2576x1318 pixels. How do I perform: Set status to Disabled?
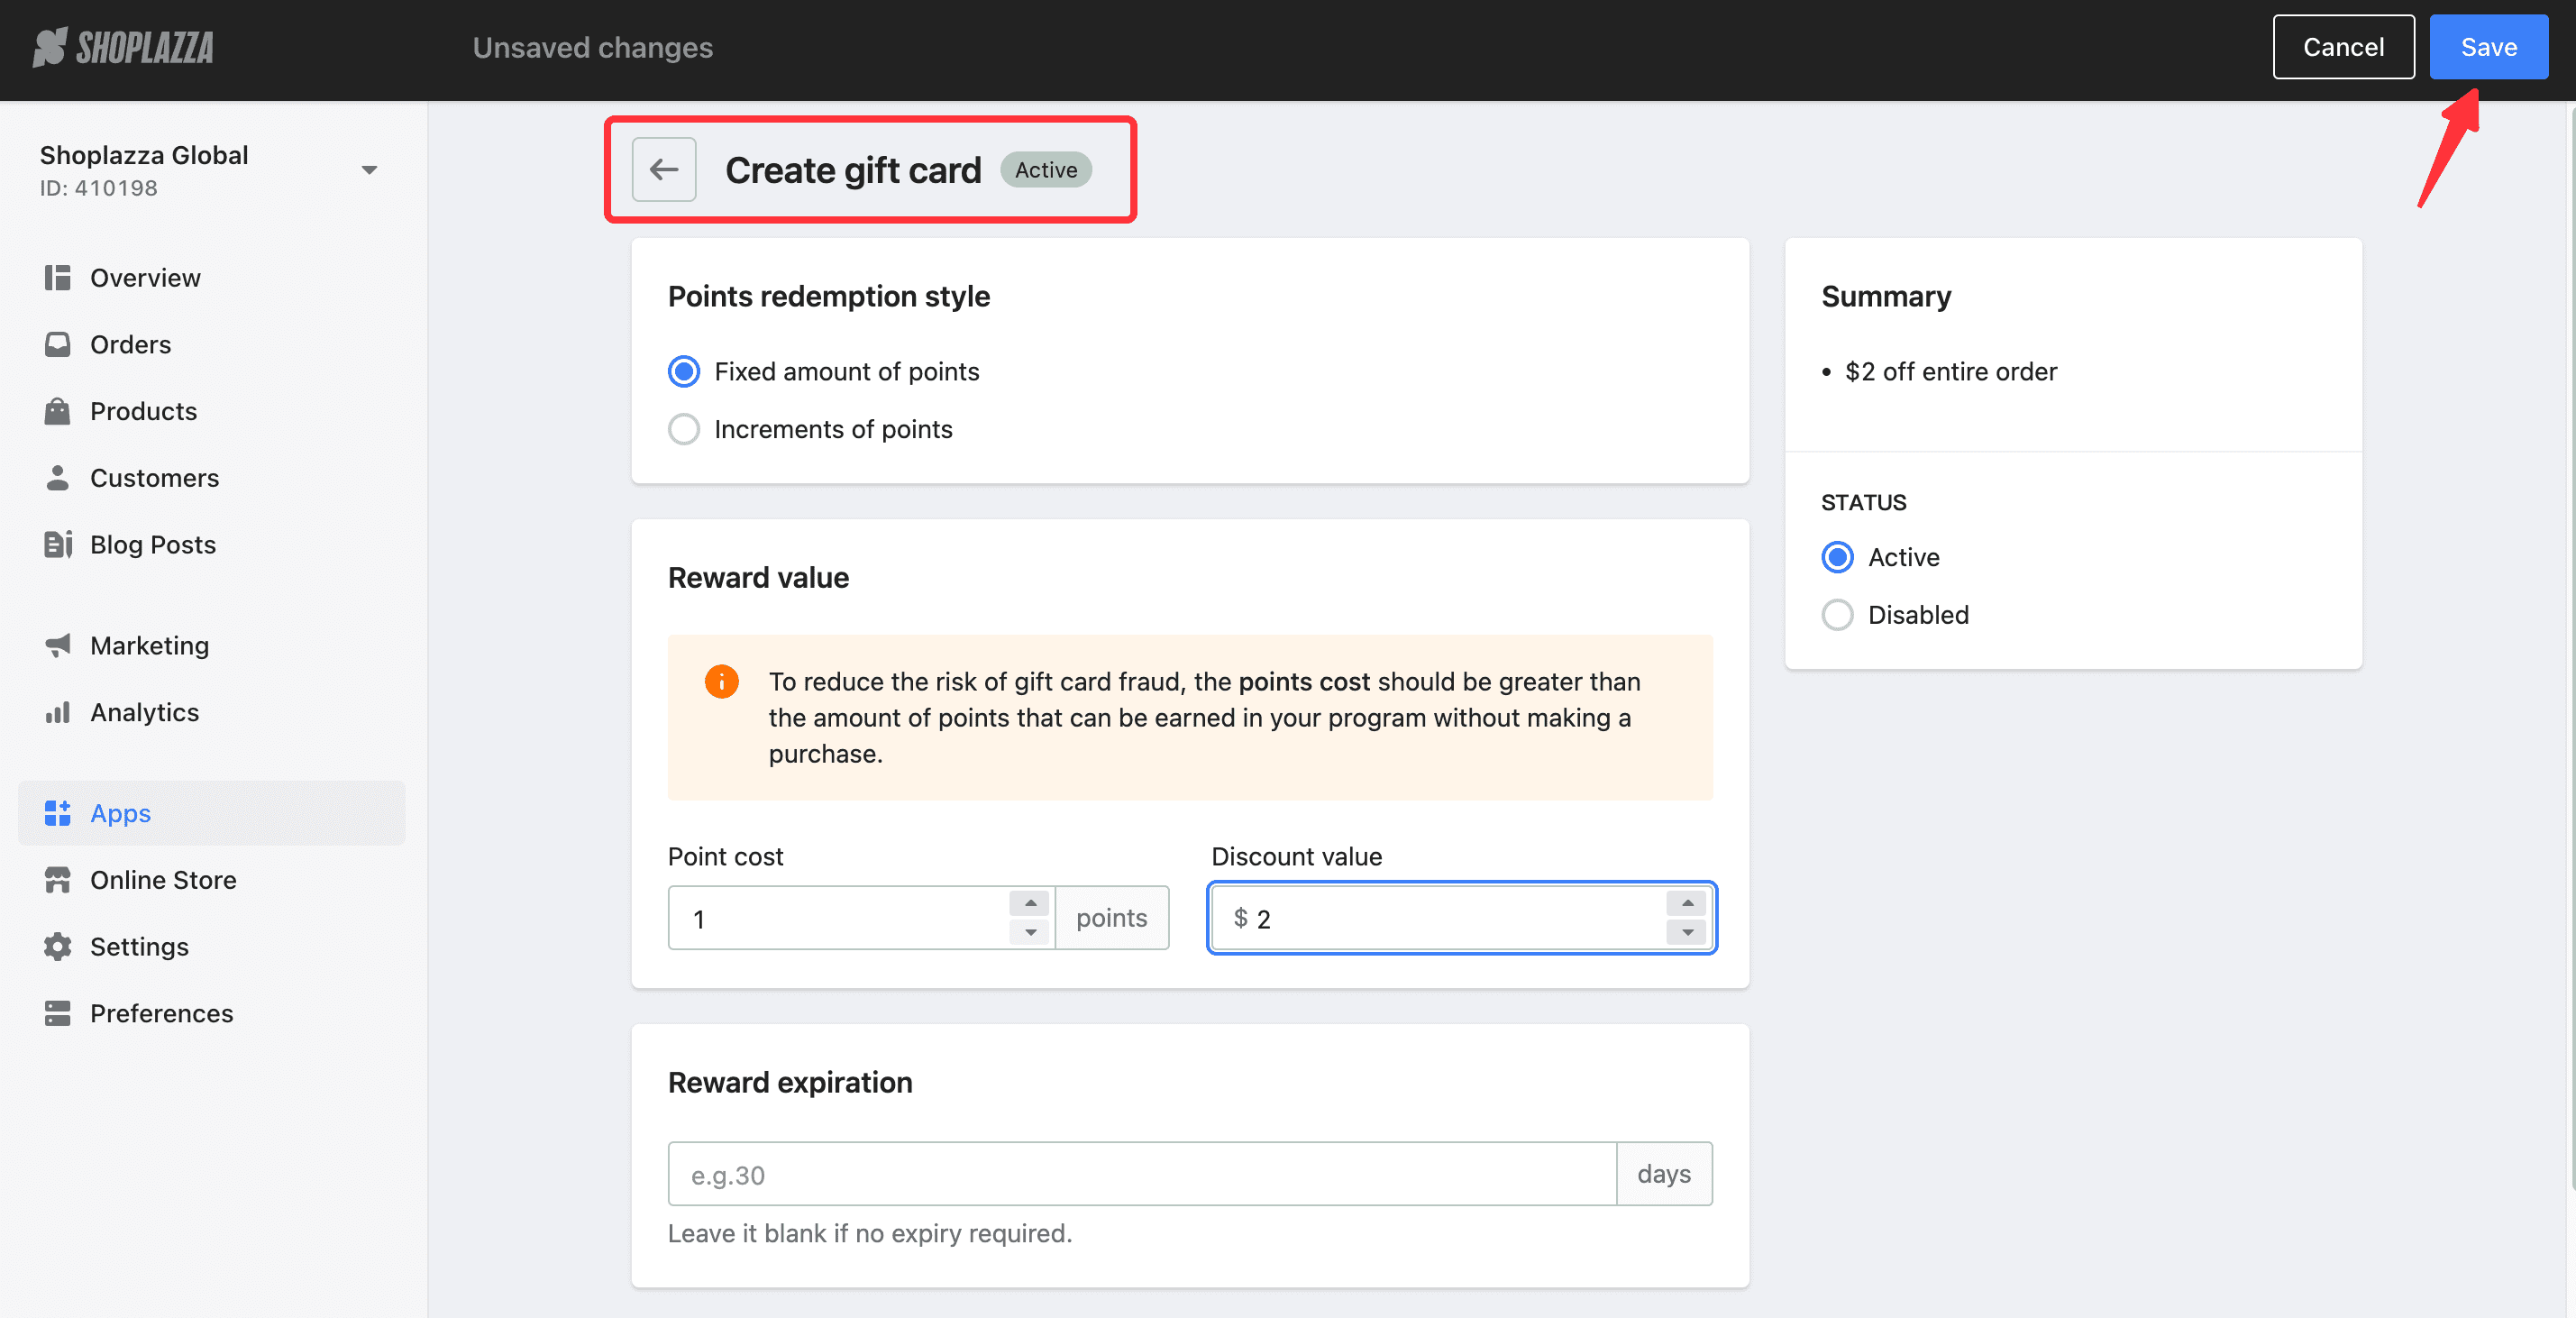(x=1837, y=615)
